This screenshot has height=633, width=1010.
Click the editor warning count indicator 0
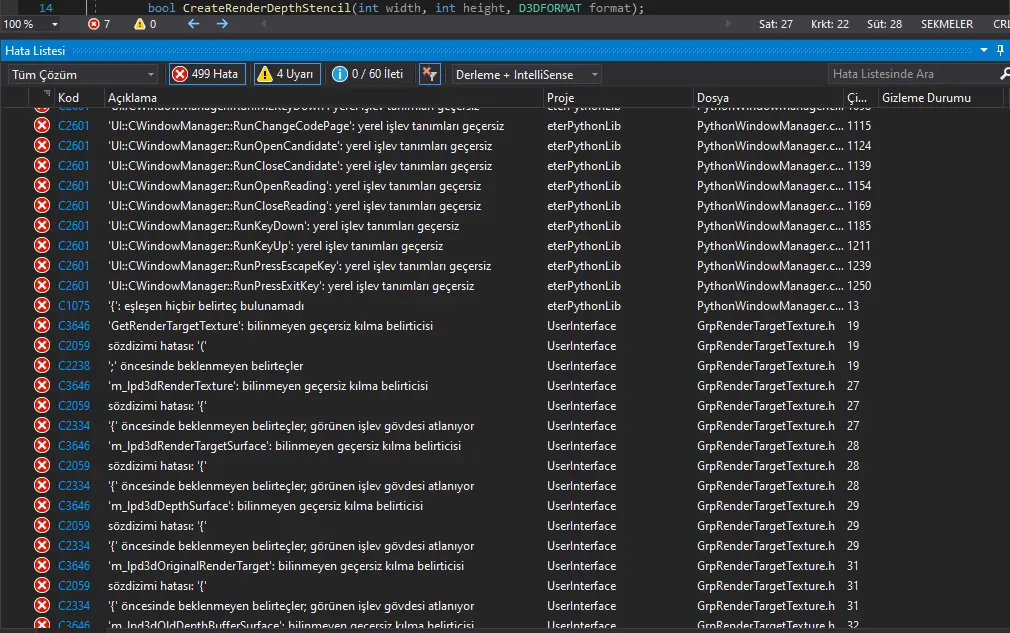145,24
